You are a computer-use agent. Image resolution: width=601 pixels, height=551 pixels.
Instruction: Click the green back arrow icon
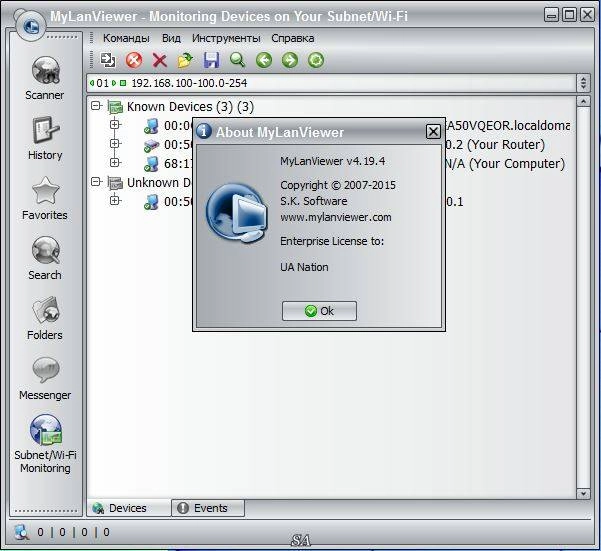264,60
